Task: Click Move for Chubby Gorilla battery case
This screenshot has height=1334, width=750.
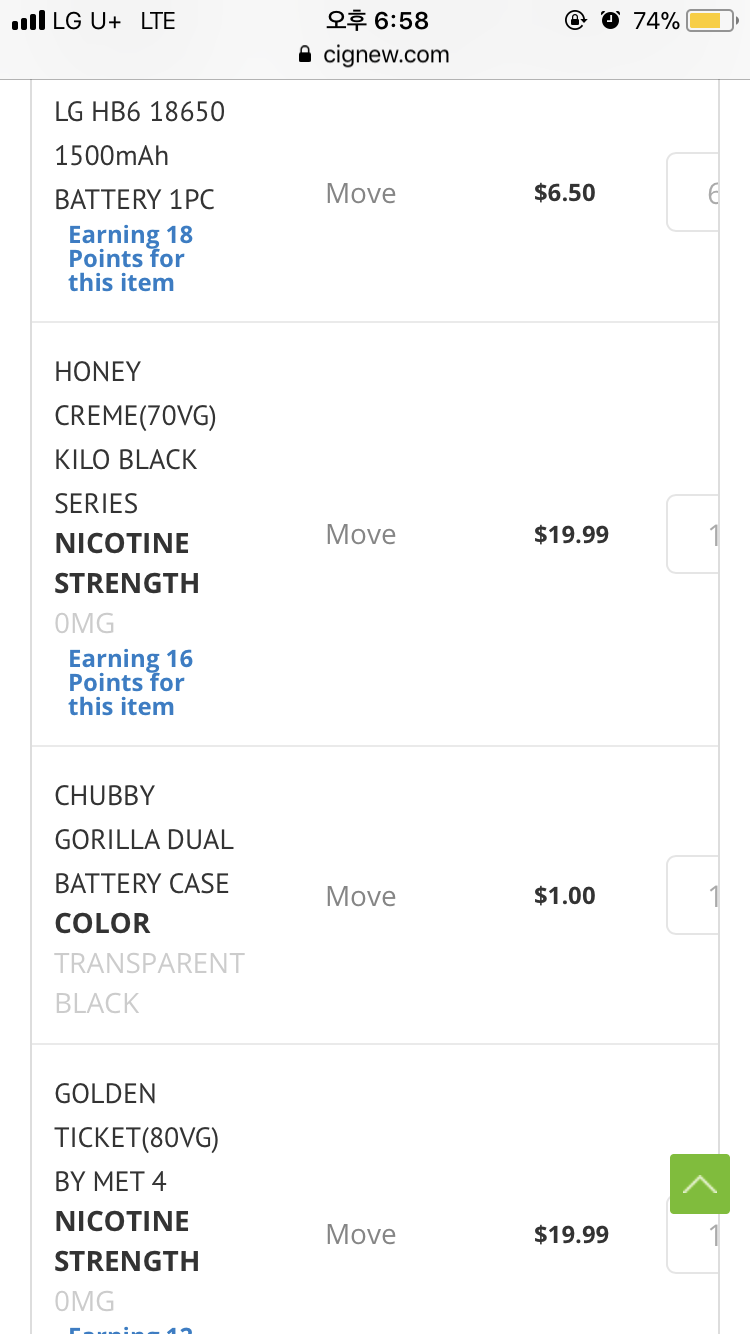Action: coord(361,896)
